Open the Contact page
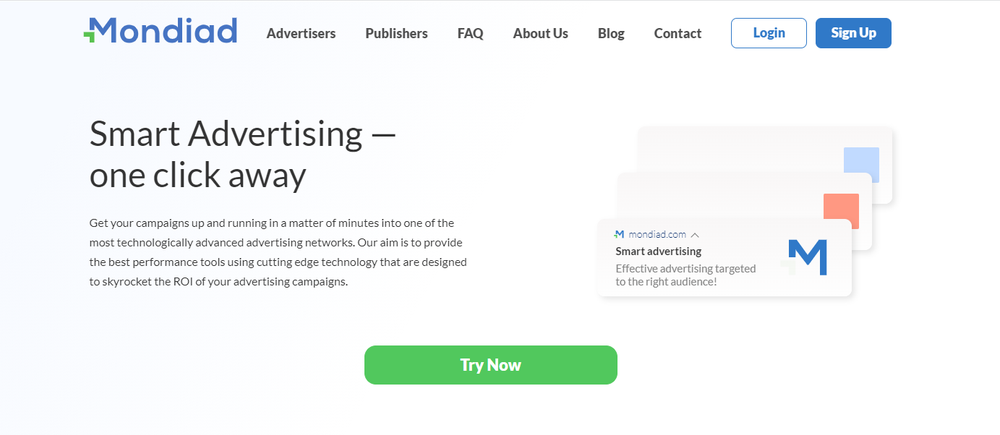This screenshot has height=435, width=1000. coord(677,33)
